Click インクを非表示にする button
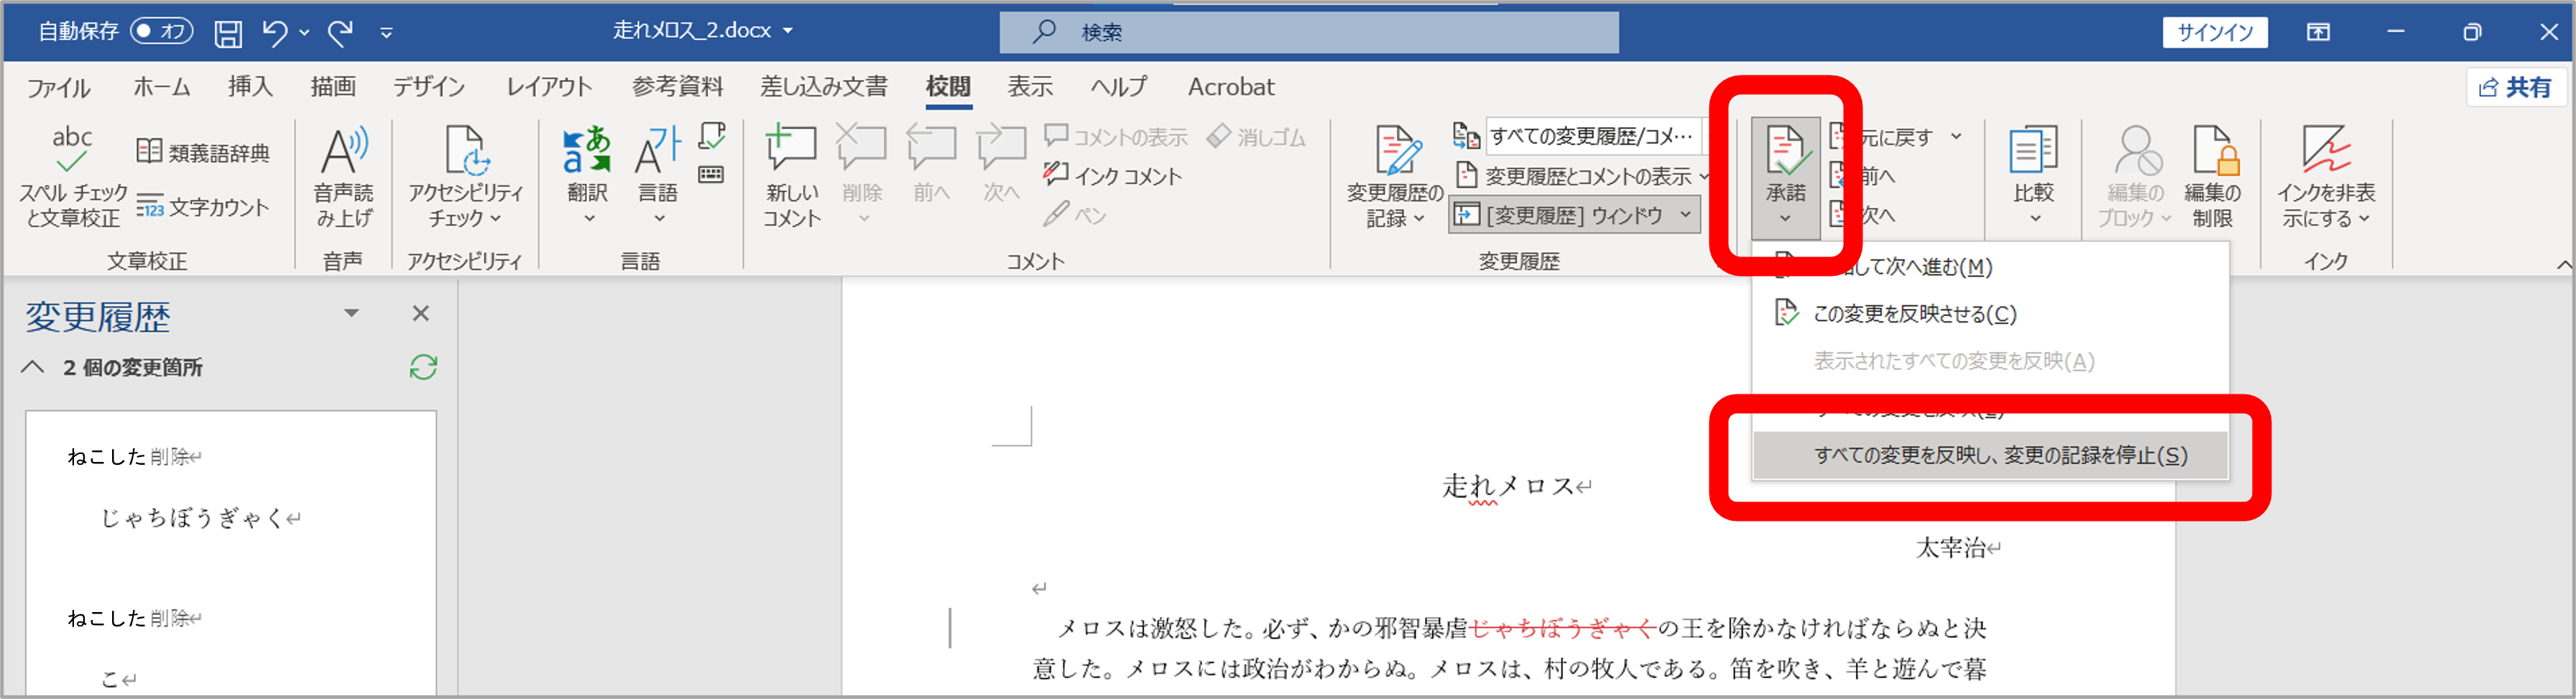The height and width of the screenshot is (699, 2576). (x=2326, y=176)
